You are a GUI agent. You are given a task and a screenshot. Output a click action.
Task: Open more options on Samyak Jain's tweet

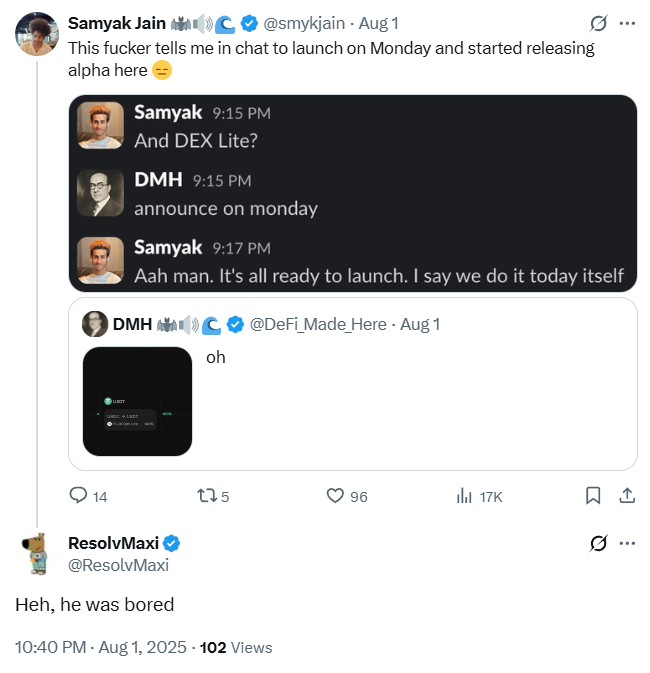pyautogui.click(x=627, y=23)
